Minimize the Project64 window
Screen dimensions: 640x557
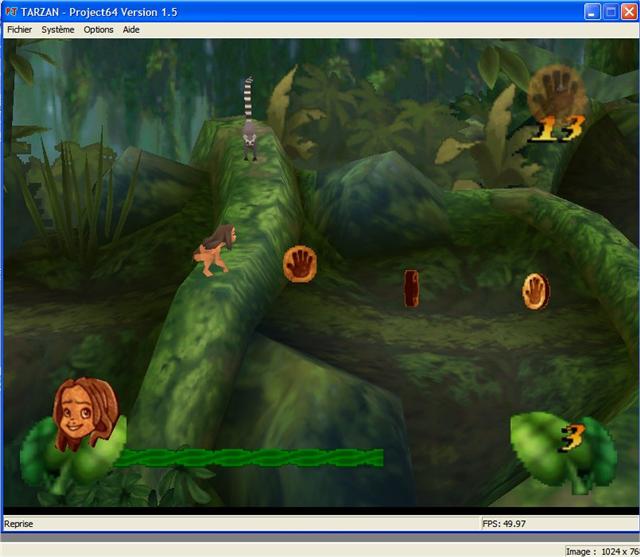(x=592, y=12)
